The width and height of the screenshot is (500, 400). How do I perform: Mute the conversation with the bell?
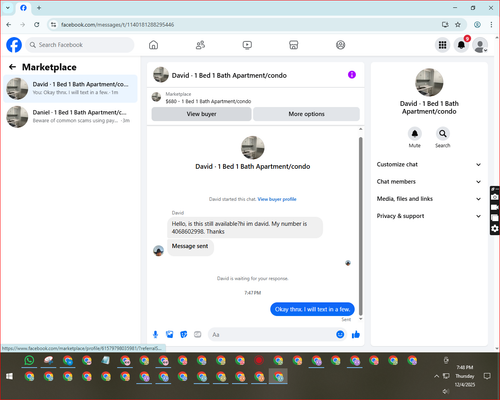pos(415,134)
